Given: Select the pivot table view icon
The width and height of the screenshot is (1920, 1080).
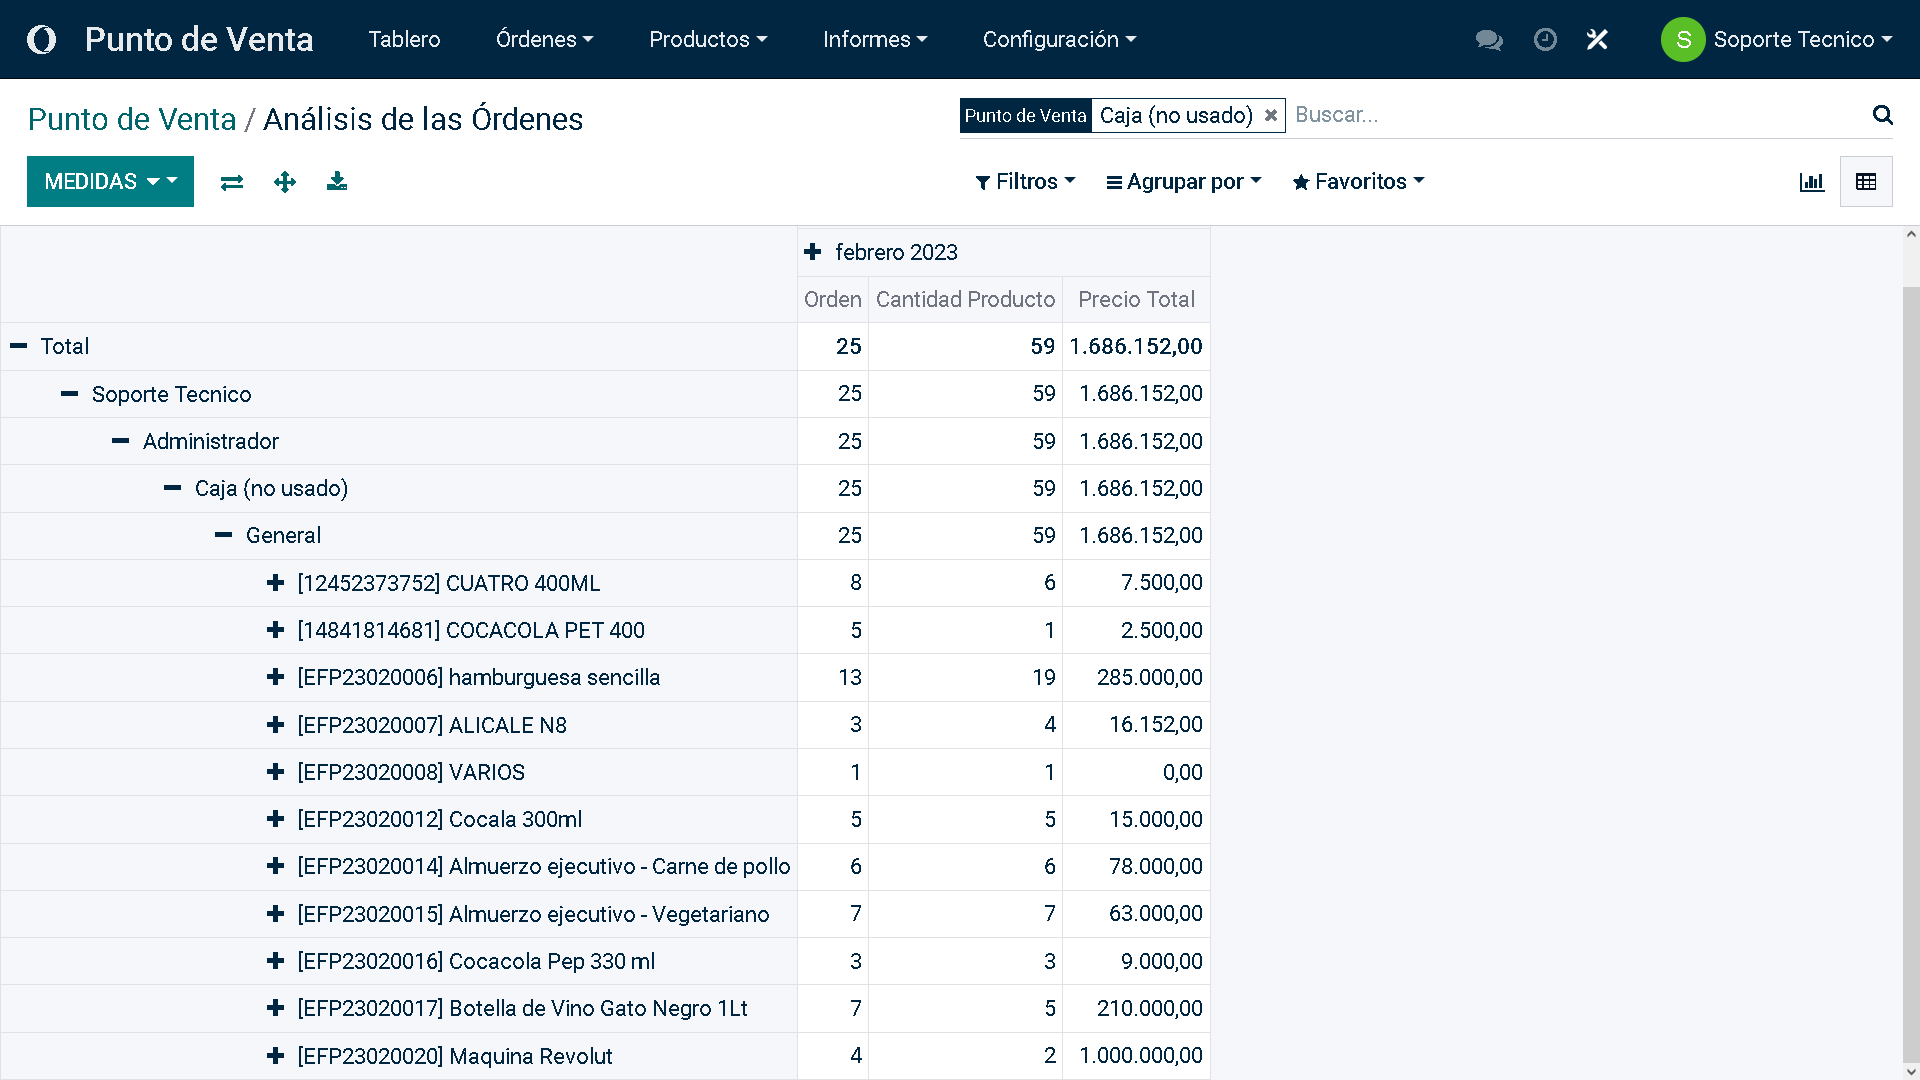Looking at the screenshot, I should coord(1865,182).
